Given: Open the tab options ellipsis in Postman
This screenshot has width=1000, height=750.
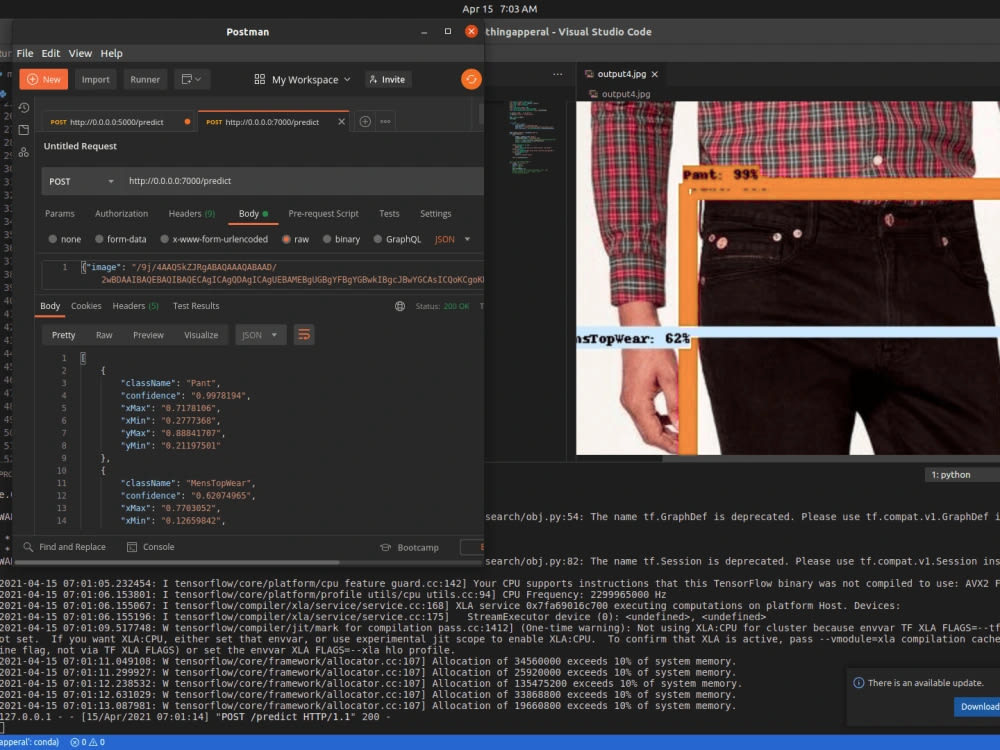Looking at the screenshot, I should coord(385,121).
